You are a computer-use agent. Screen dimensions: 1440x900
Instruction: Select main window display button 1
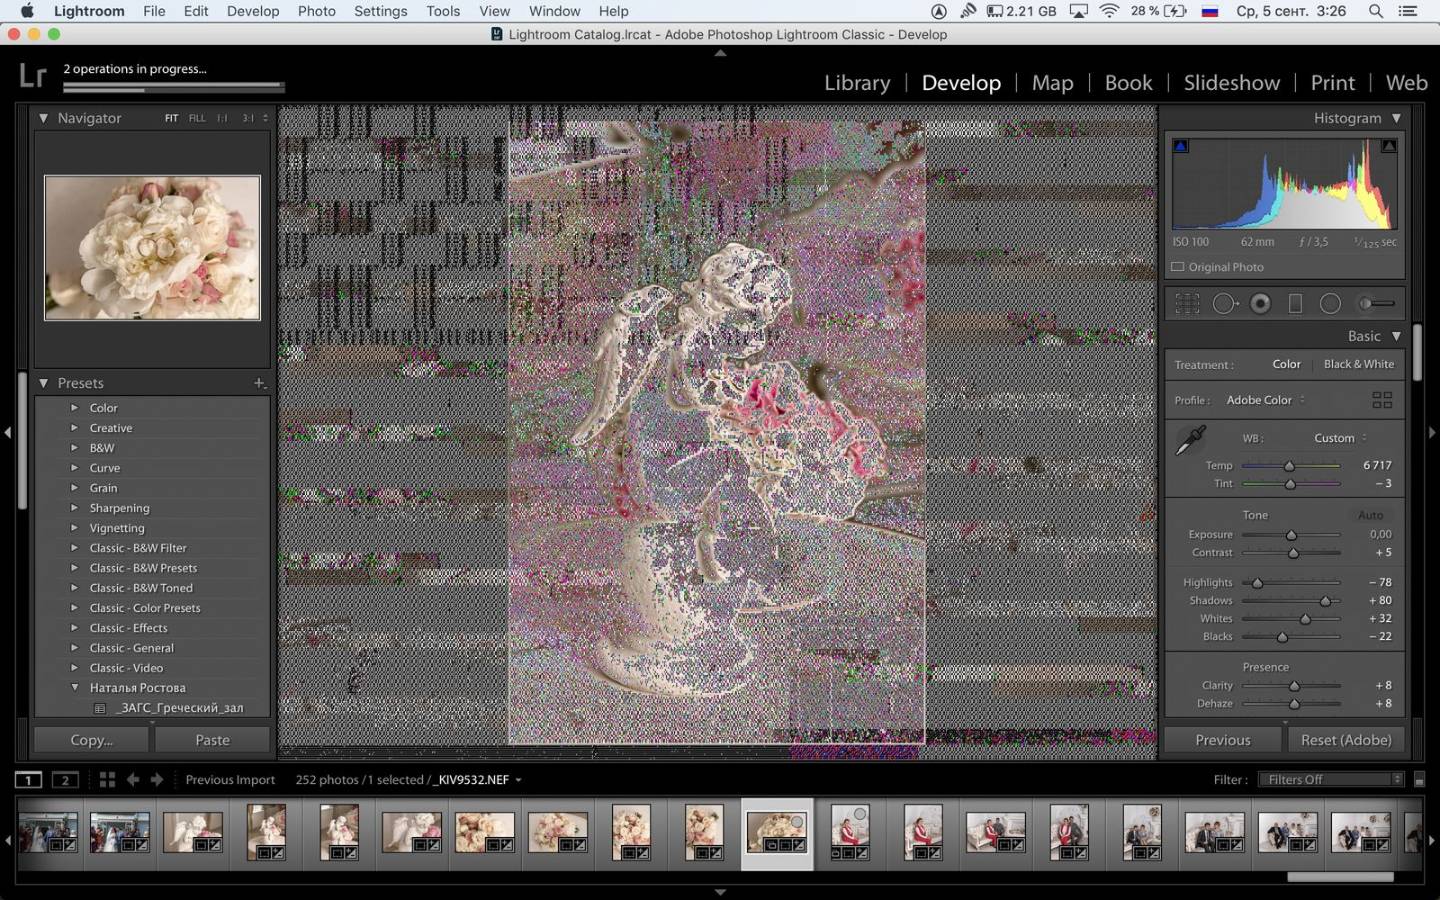[x=28, y=780]
